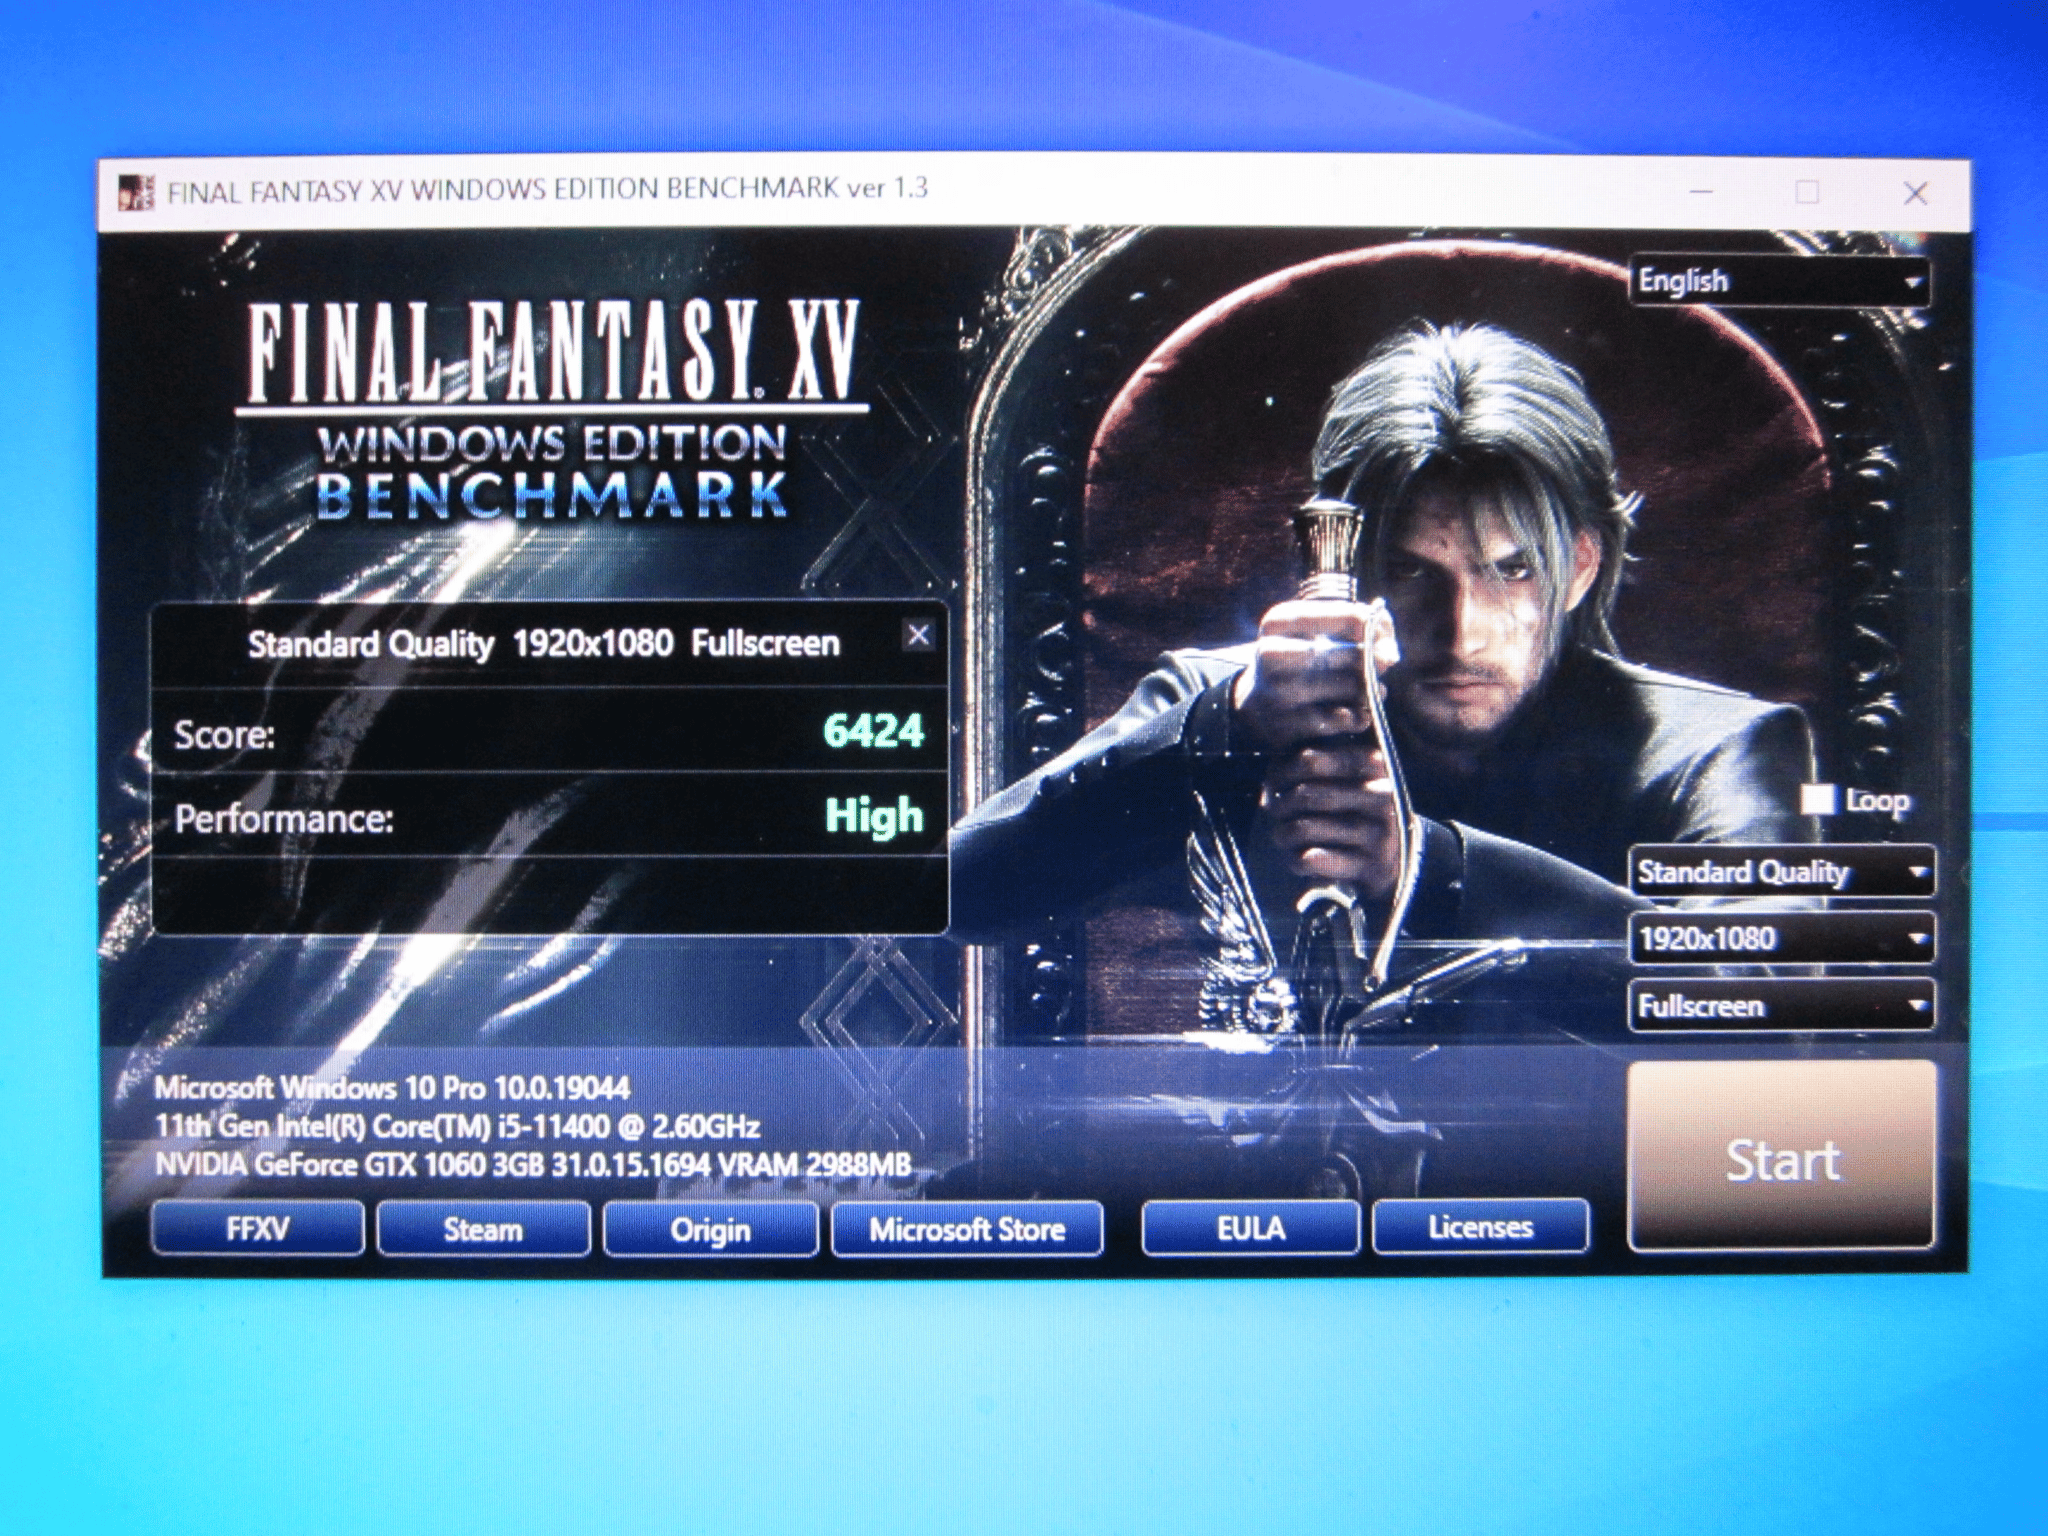Minimize the benchmark window
This screenshot has height=1536, width=2048.
coord(1701,191)
